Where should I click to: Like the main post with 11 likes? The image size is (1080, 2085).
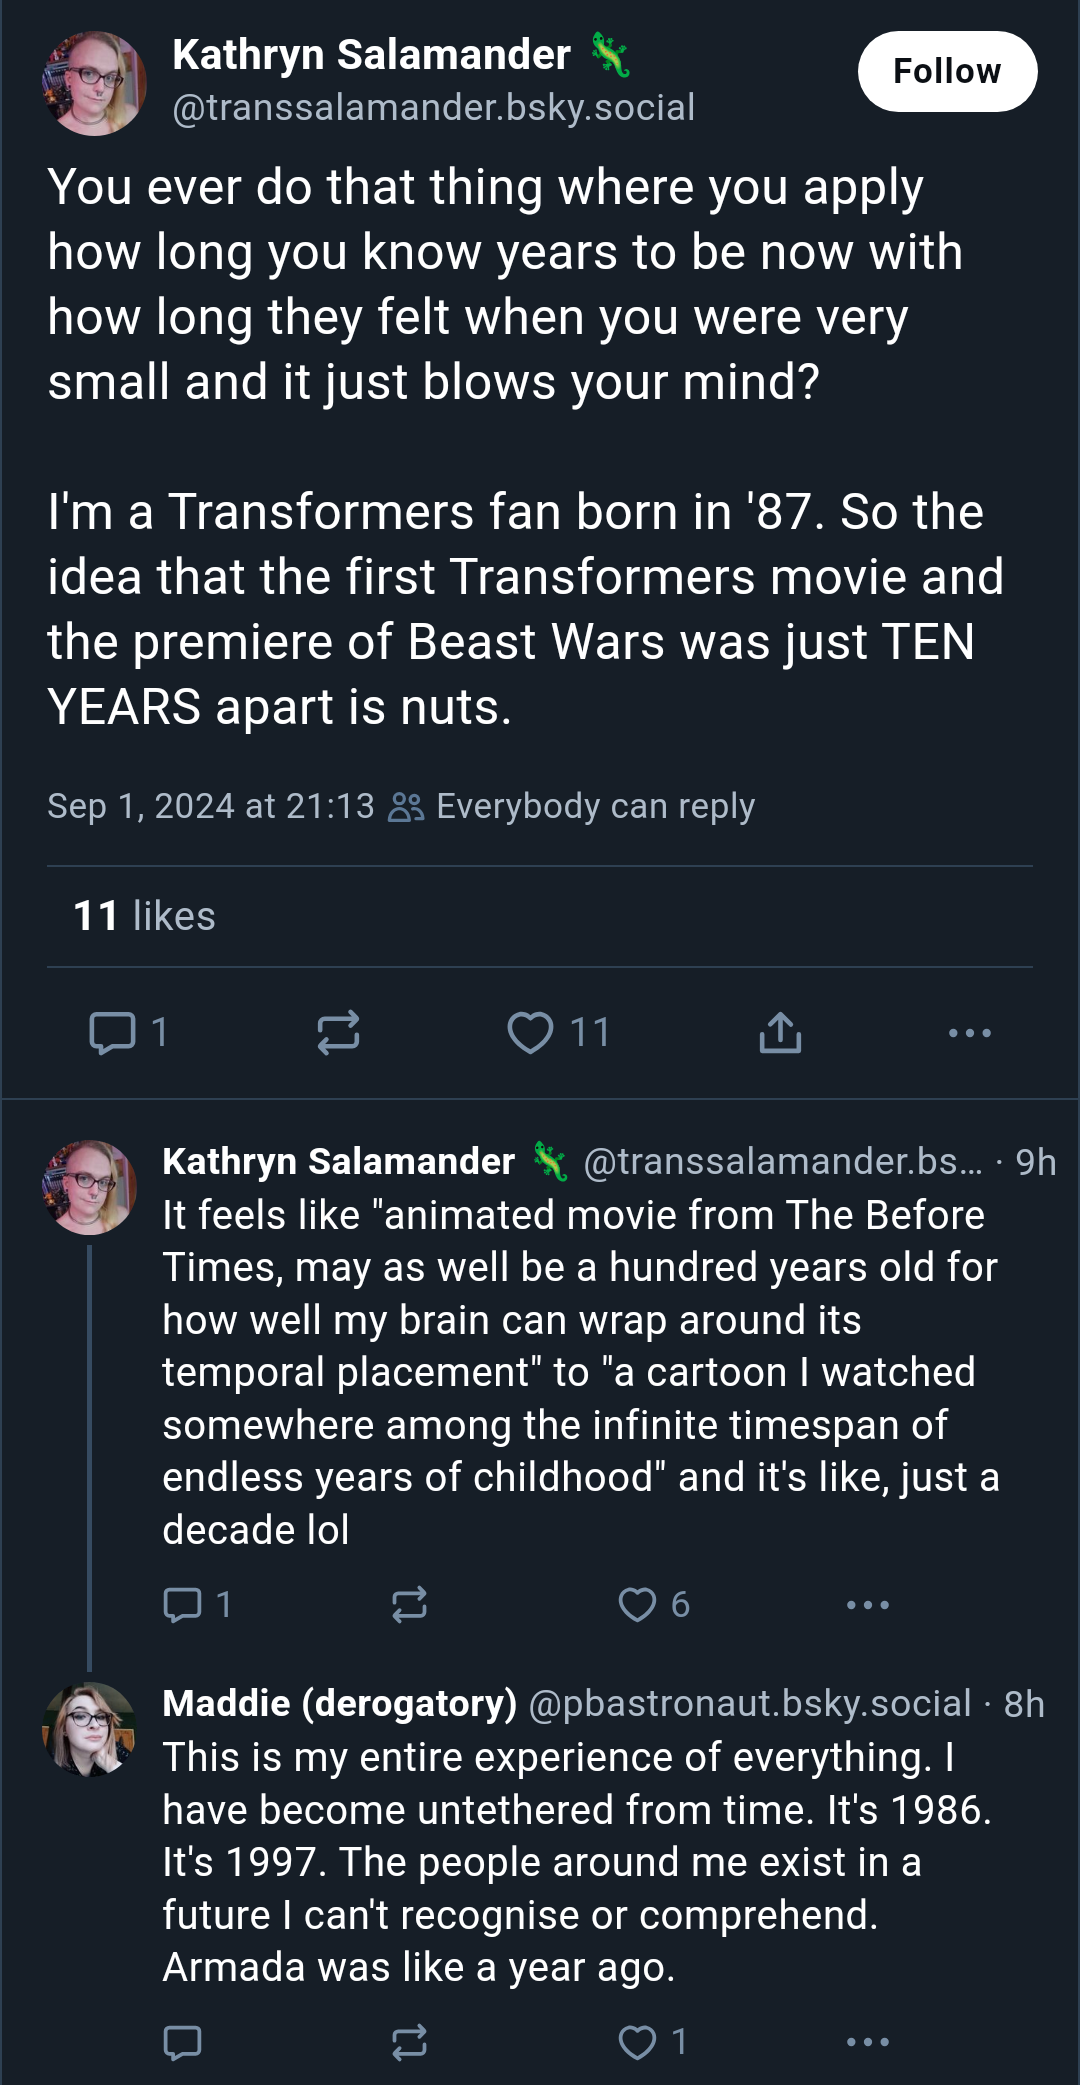[x=530, y=1032]
